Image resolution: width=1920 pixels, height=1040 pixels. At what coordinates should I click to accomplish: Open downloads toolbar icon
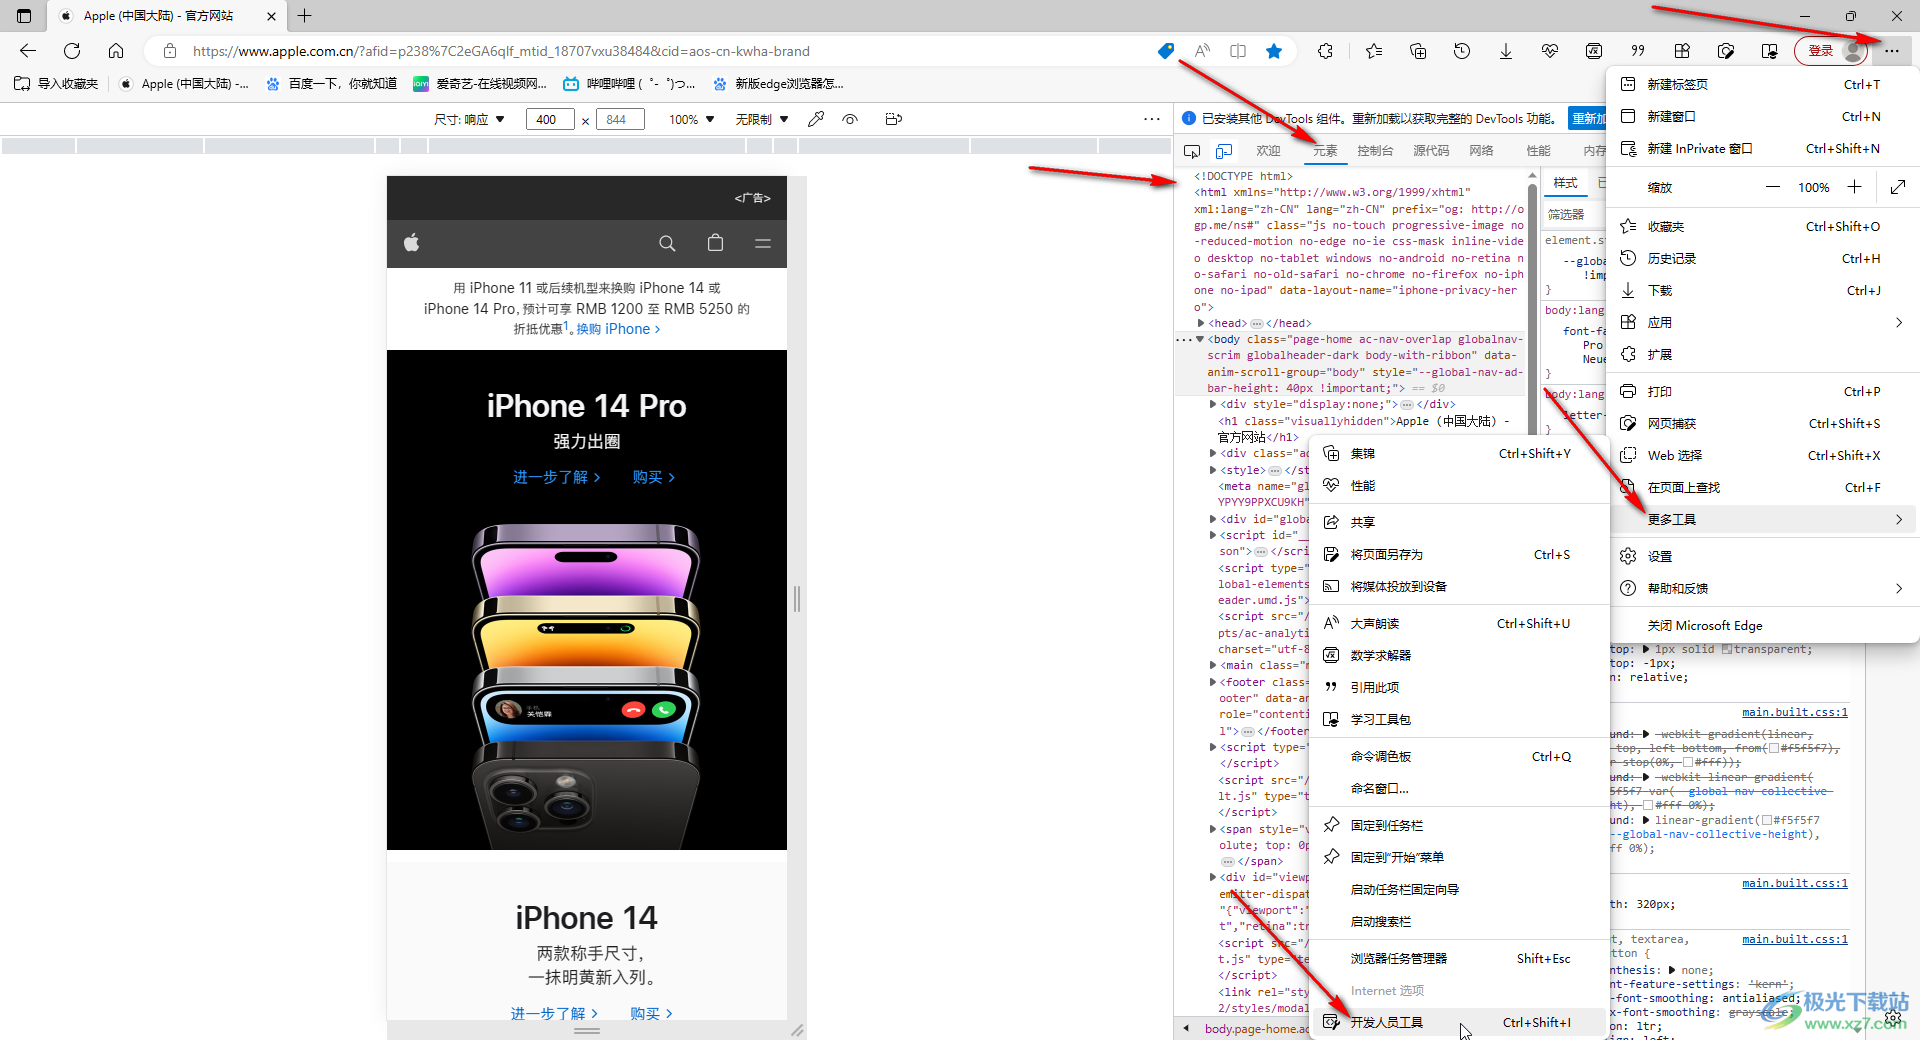point(1506,51)
